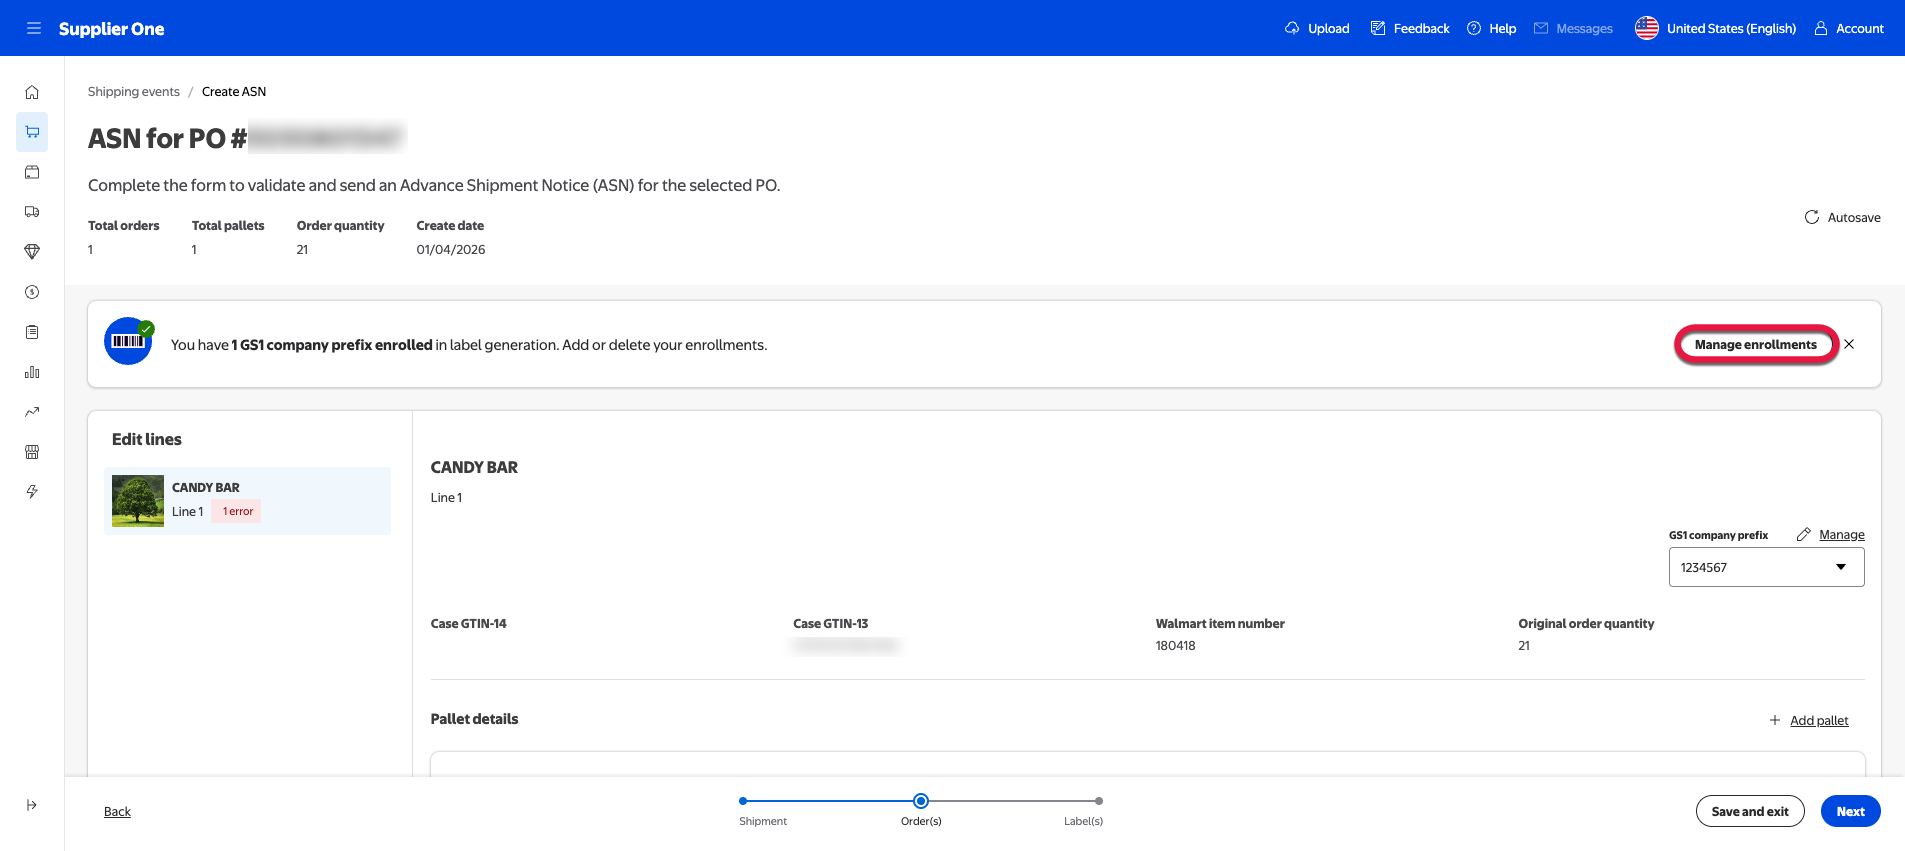Select the CANDY BAR line thumbnail
This screenshot has height=851, width=1905.
pos(138,501)
